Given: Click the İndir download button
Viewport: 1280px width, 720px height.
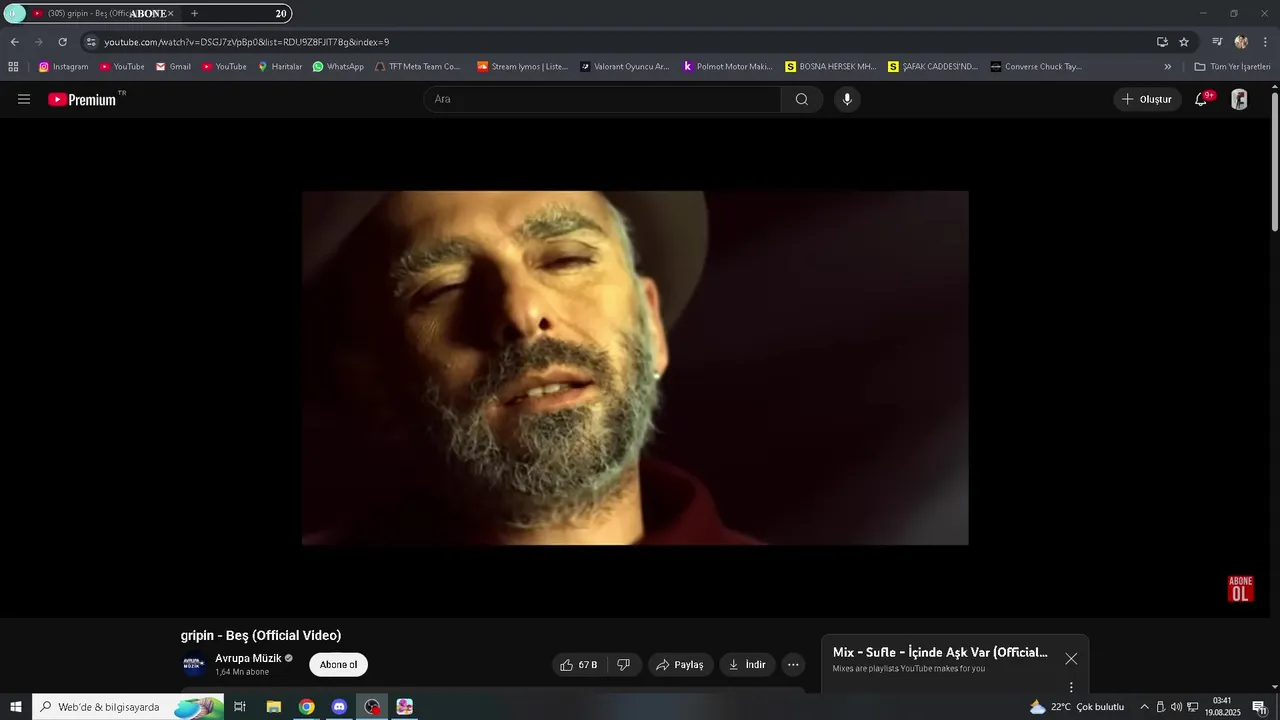Looking at the screenshot, I should [x=747, y=665].
